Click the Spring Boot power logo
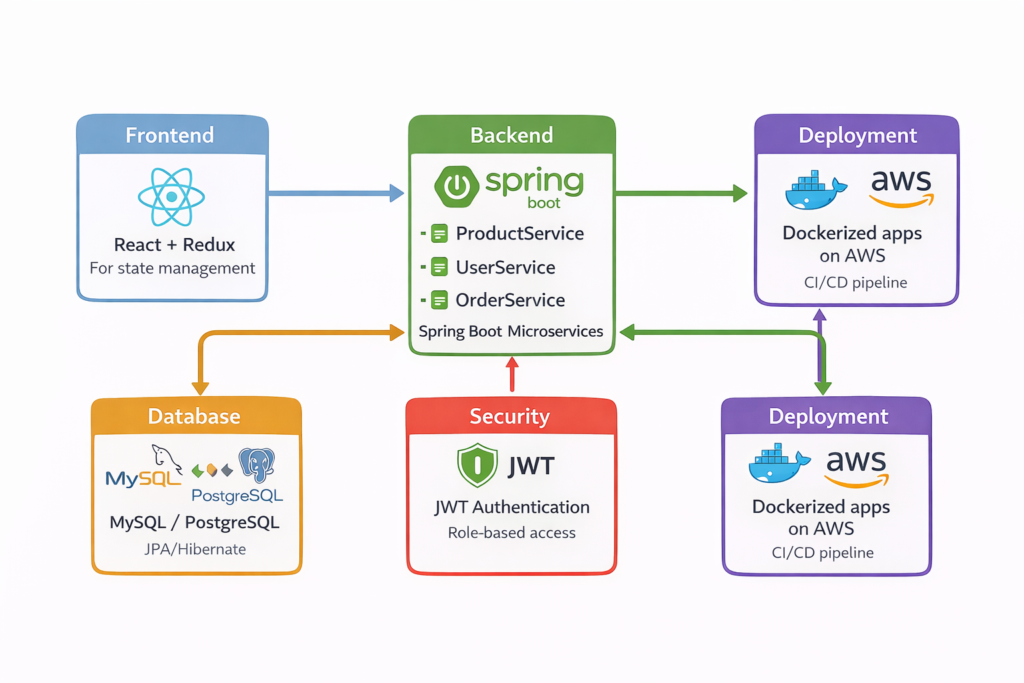 tap(456, 186)
